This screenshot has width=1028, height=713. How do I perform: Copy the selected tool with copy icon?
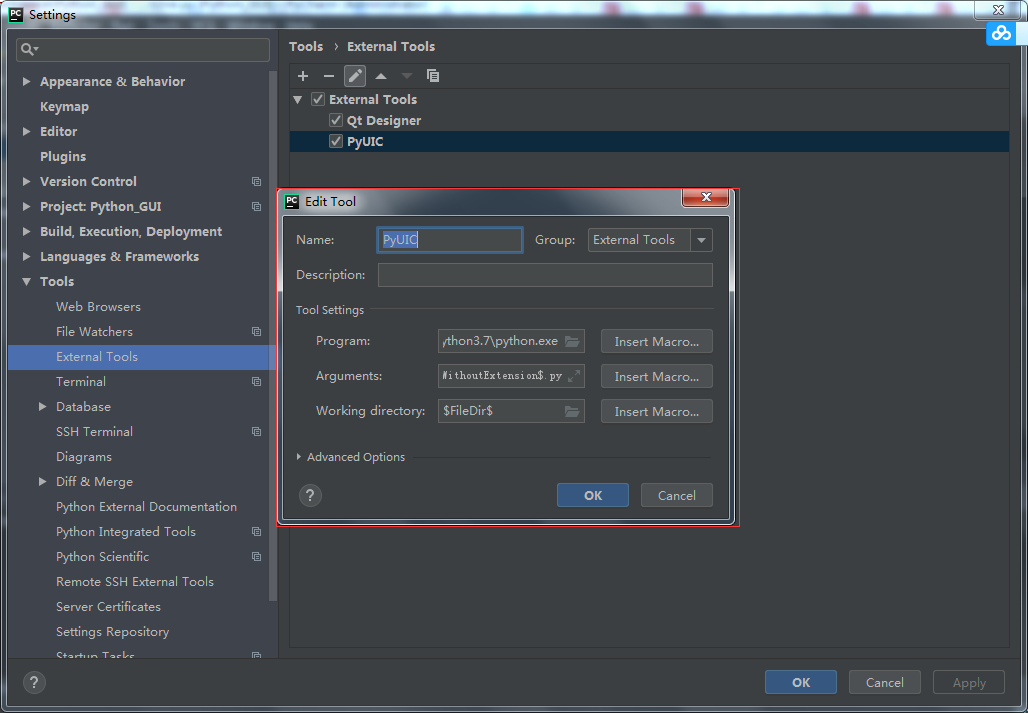pyautogui.click(x=433, y=76)
